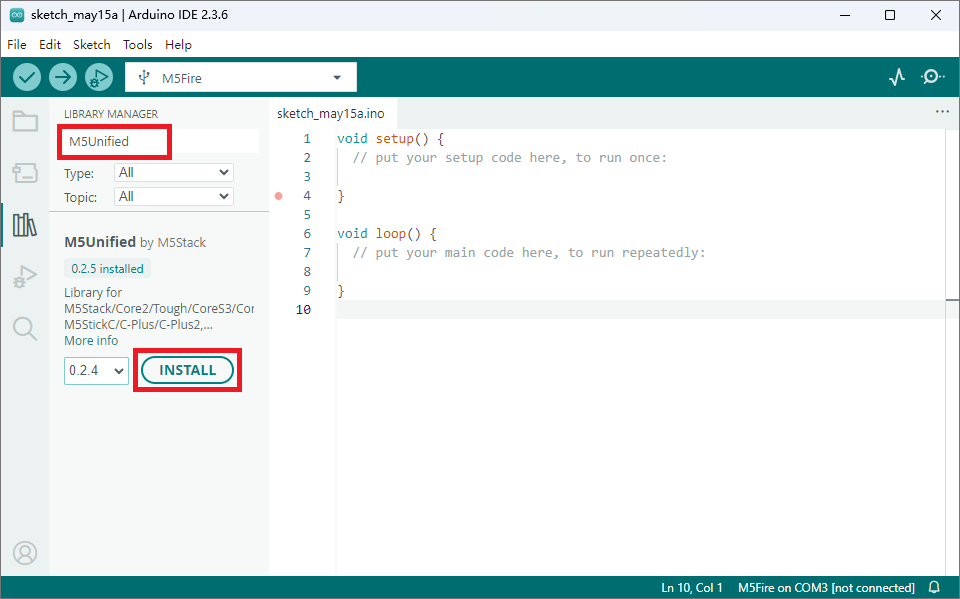
Task: Click the main code comment on line 7
Action: tap(529, 253)
